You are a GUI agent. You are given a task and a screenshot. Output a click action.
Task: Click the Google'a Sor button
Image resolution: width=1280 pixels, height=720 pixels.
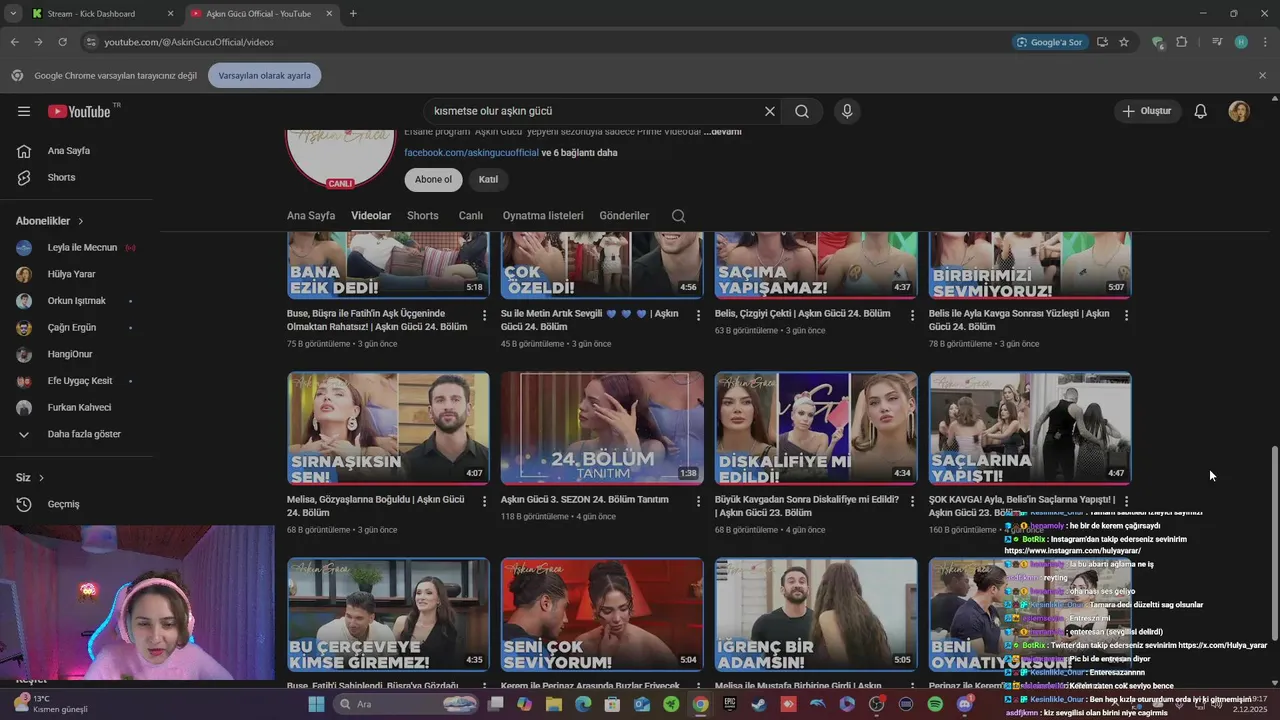click(1049, 42)
